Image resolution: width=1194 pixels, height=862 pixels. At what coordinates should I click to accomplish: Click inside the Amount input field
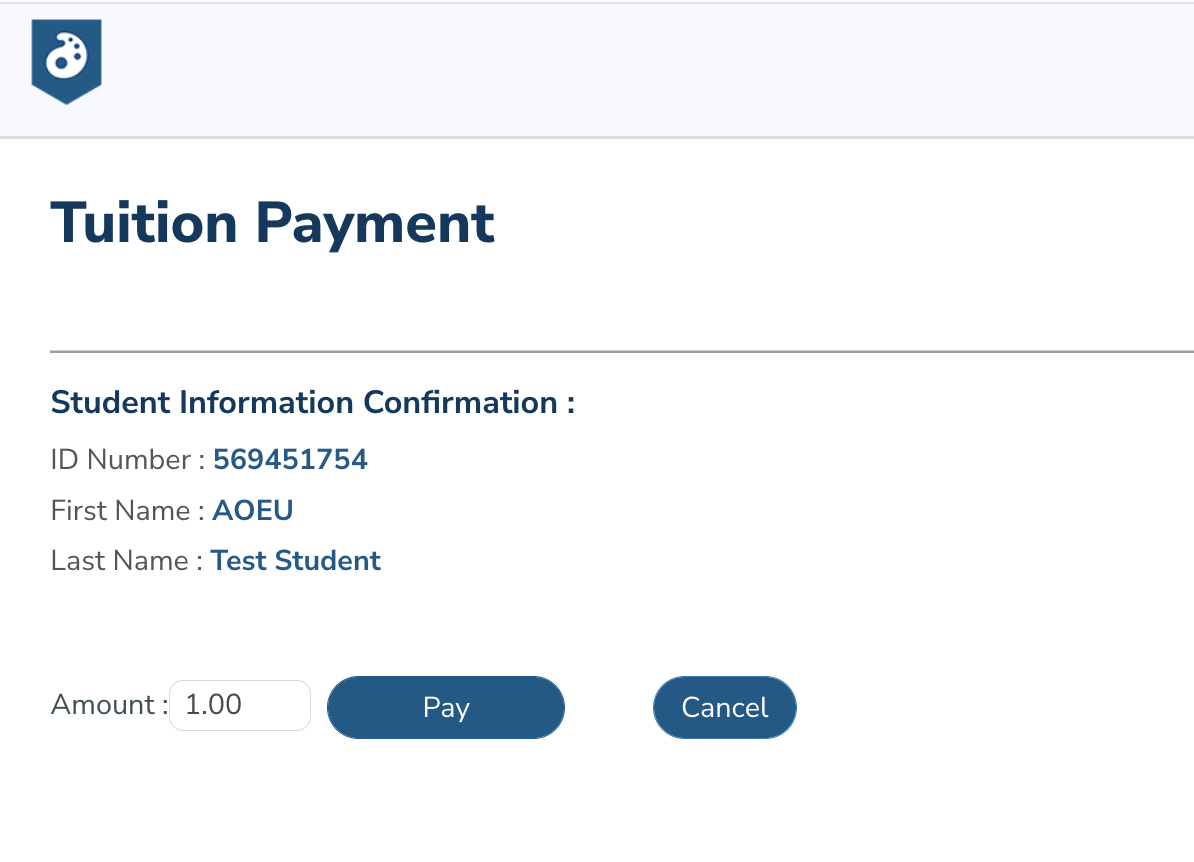(x=239, y=704)
